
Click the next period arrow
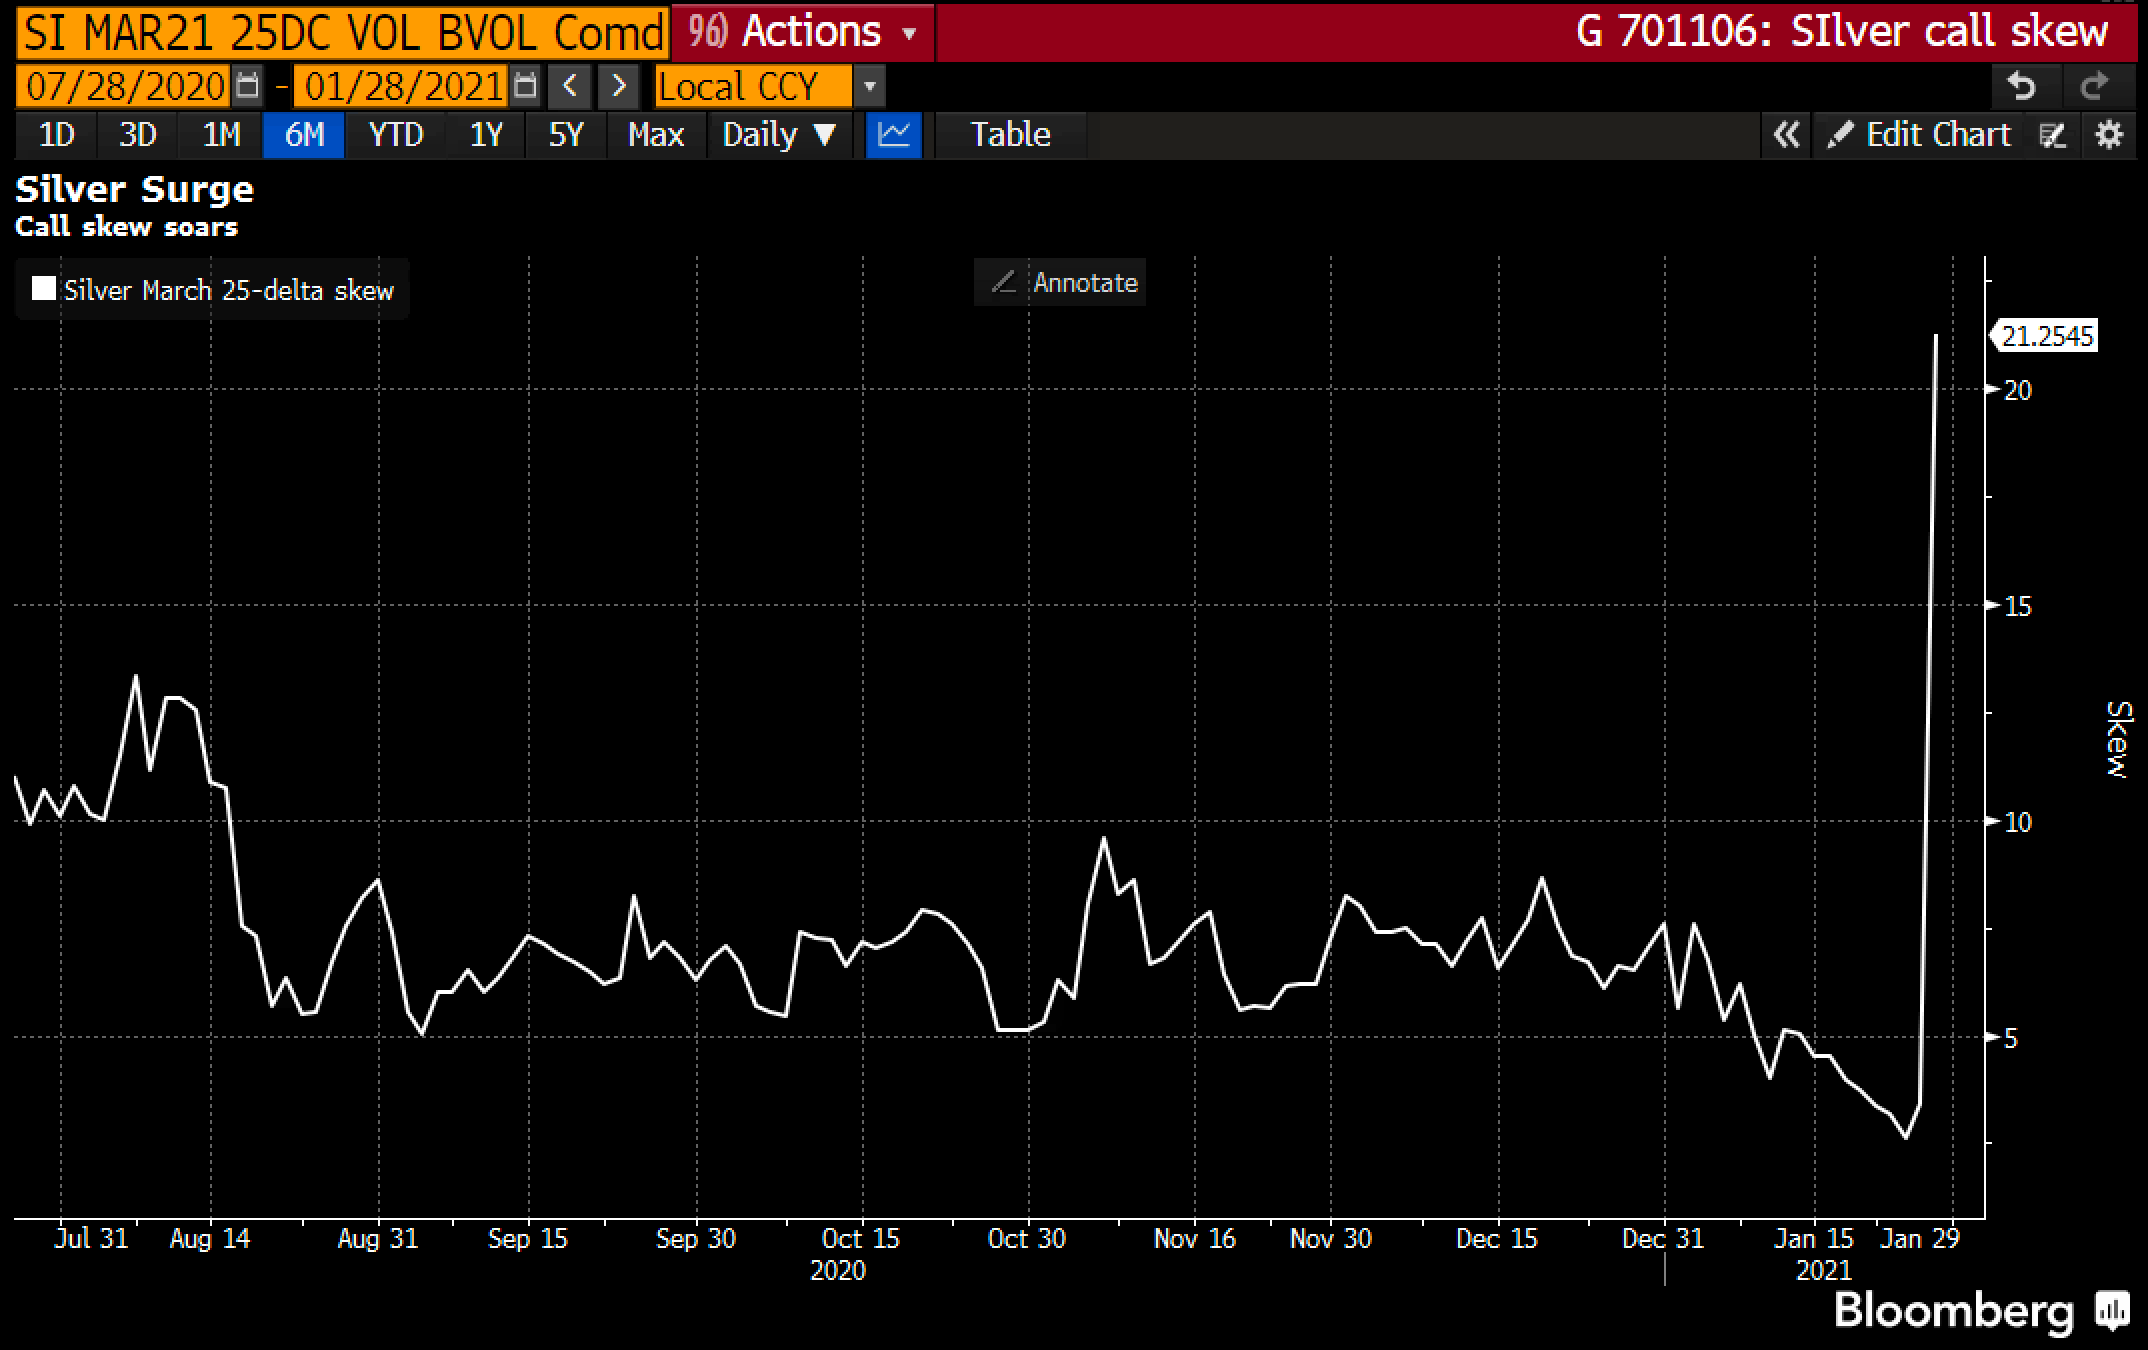click(x=618, y=86)
